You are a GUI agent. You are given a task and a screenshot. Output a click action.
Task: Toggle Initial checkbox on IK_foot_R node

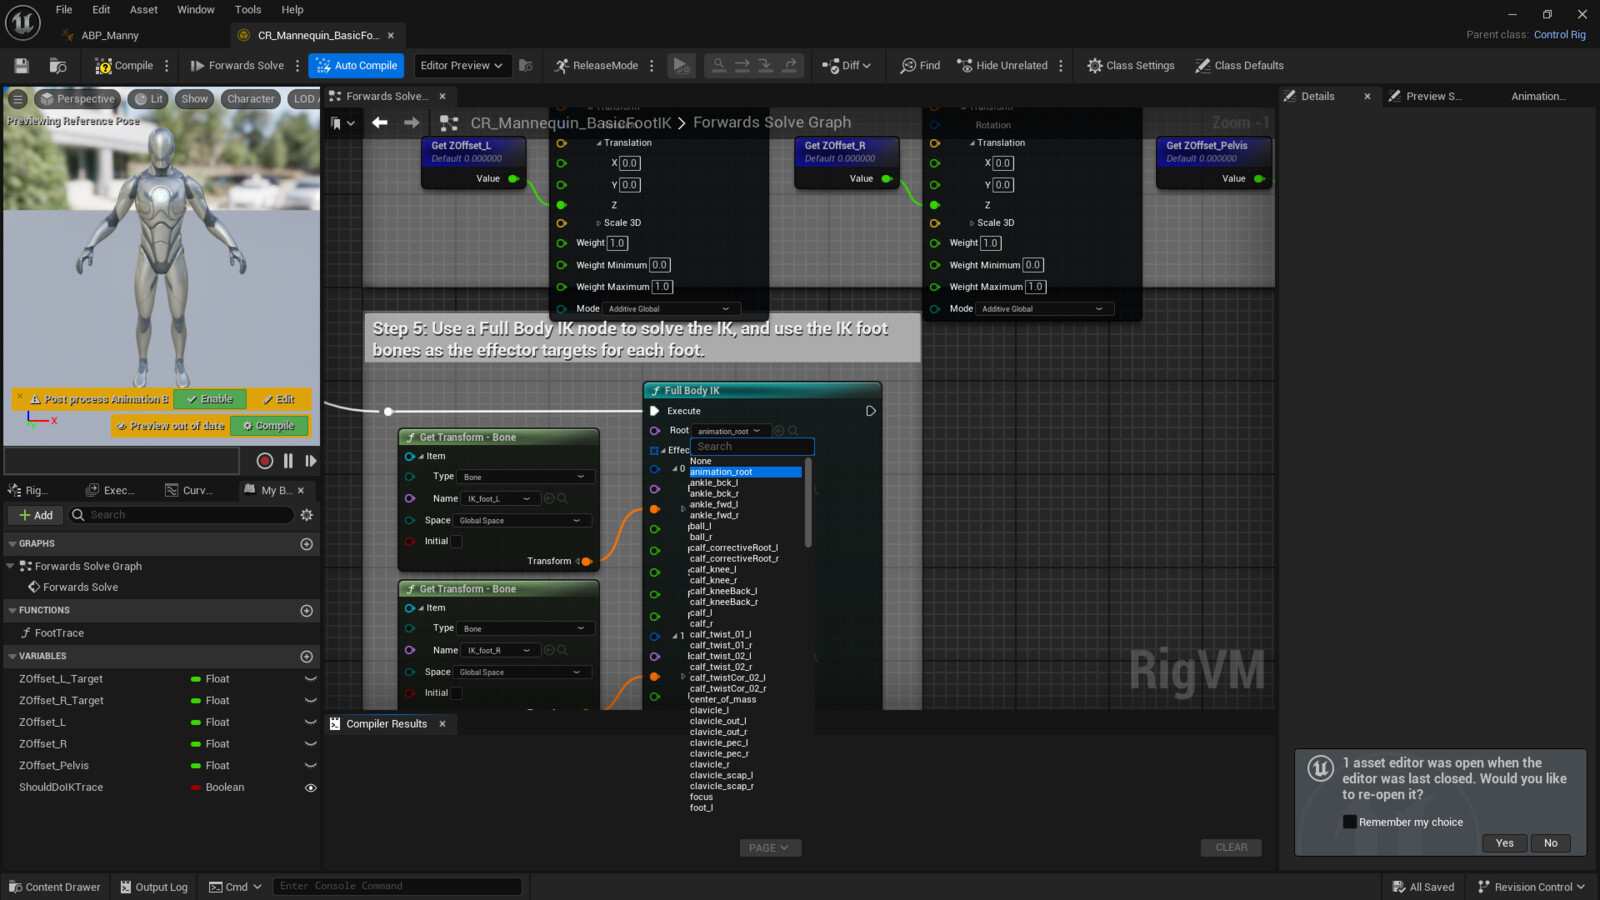tap(456, 693)
